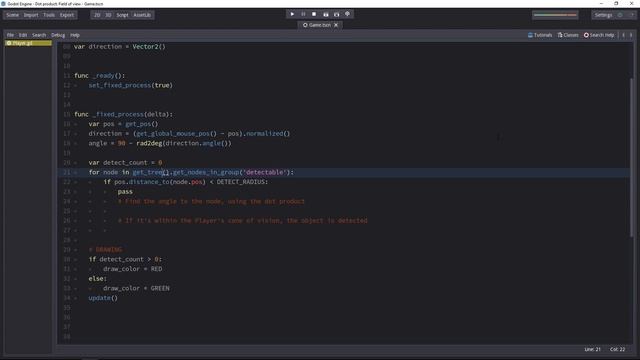Viewport: 640px width, 360px height.
Task: Click the 'pass' statement line
Action: [125, 192]
